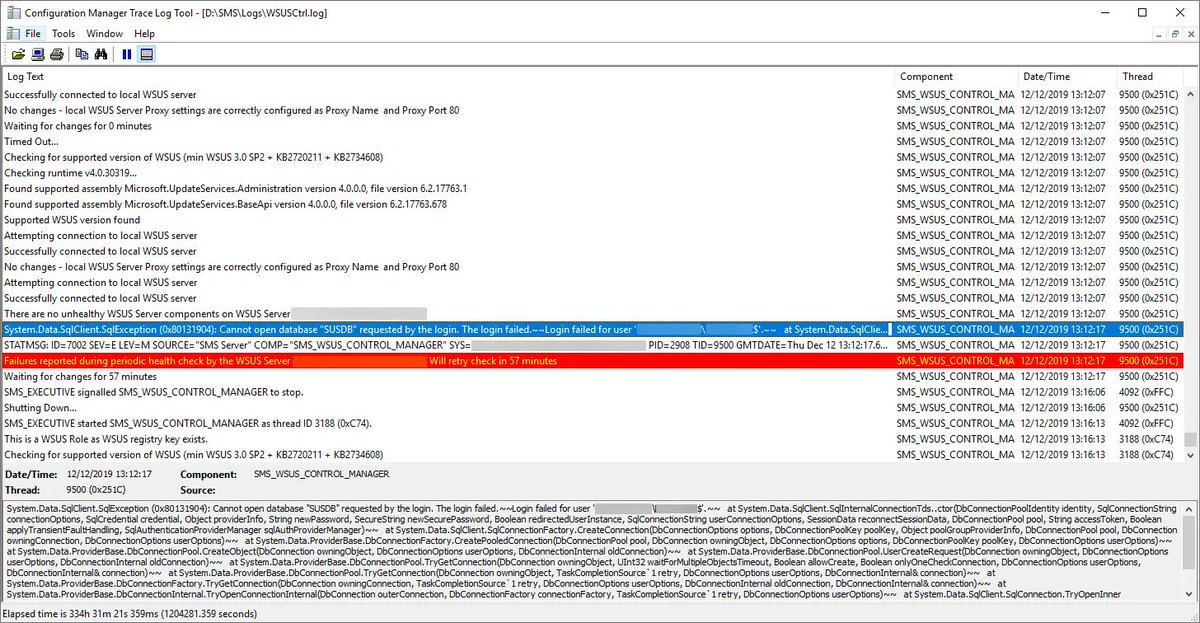
Task: Click the document icon next to File menu
Action: click(13, 34)
